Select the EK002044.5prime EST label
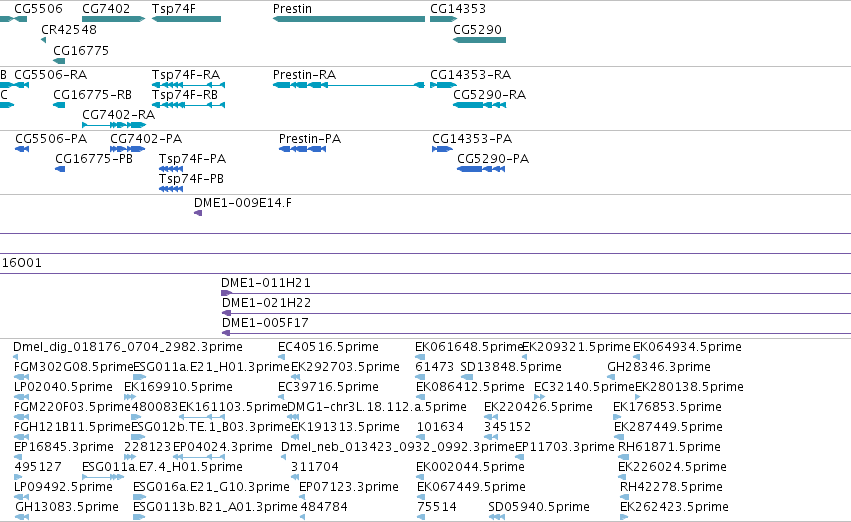The height and width of the screenshot is (522, 851). [470, 467]
